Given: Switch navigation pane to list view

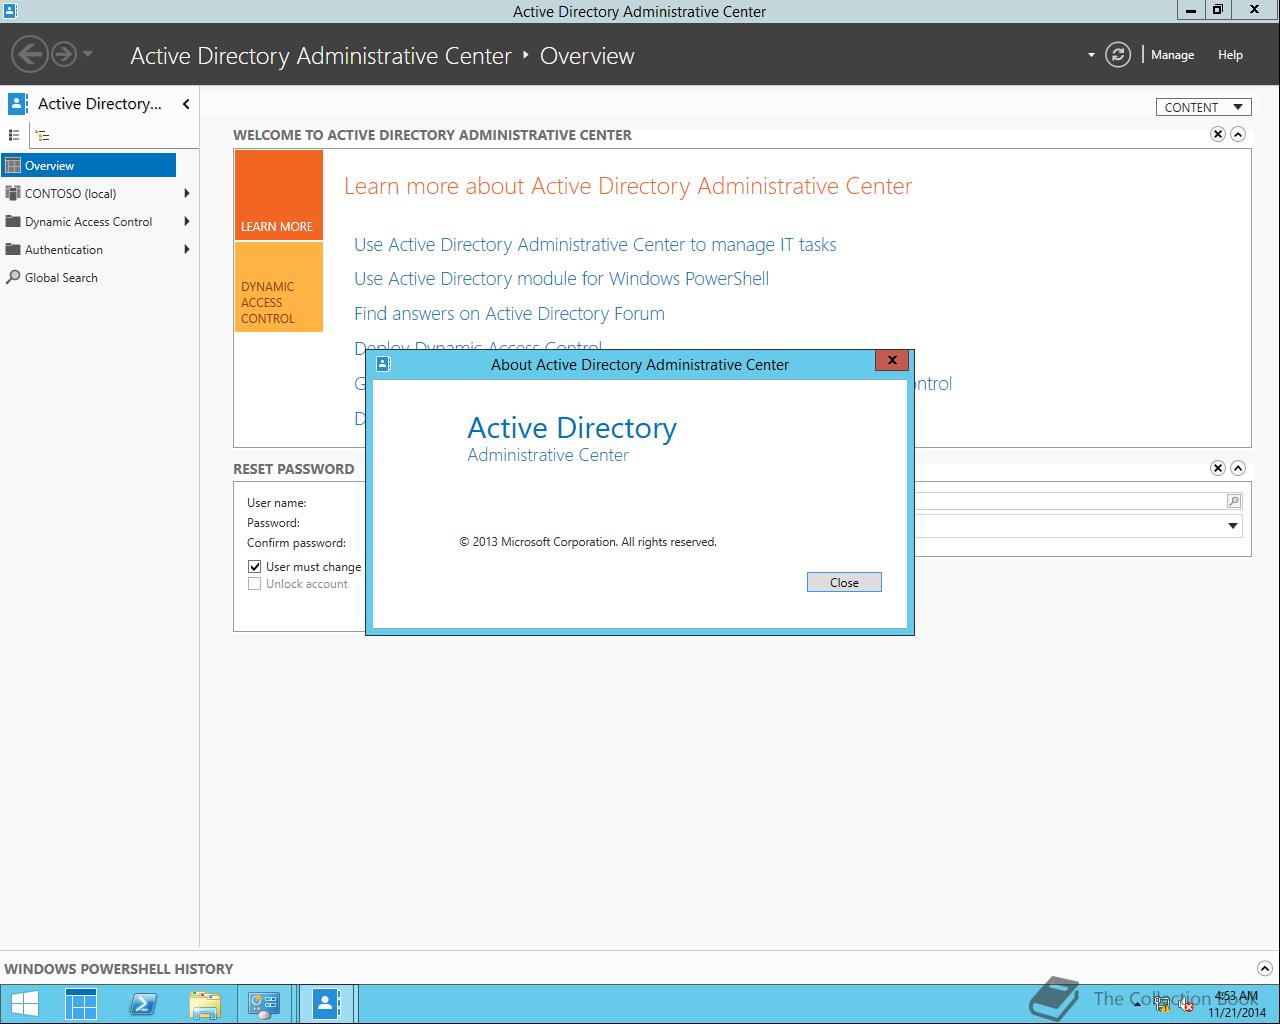Looking at the screenshot, I should pyautogui.click(x=14, y=134).
